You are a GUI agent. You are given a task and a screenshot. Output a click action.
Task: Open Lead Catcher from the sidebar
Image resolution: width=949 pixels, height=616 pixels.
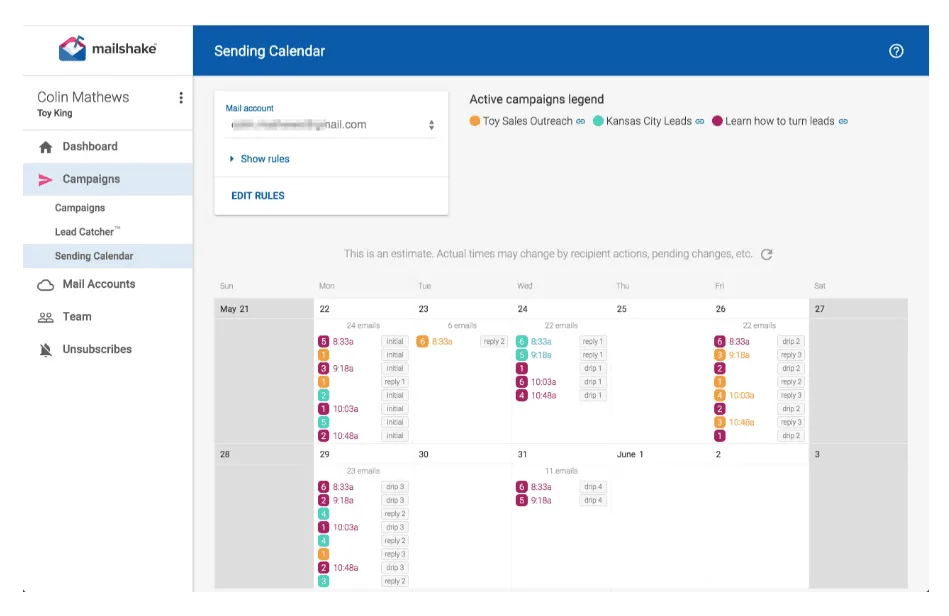(86, 231)
